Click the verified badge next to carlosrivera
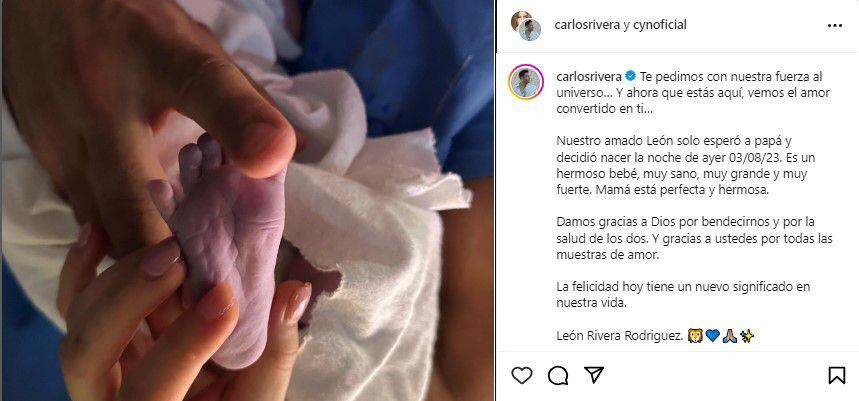Screen dimensions: 859x401 pyautogui.click(x=631, y=77)
